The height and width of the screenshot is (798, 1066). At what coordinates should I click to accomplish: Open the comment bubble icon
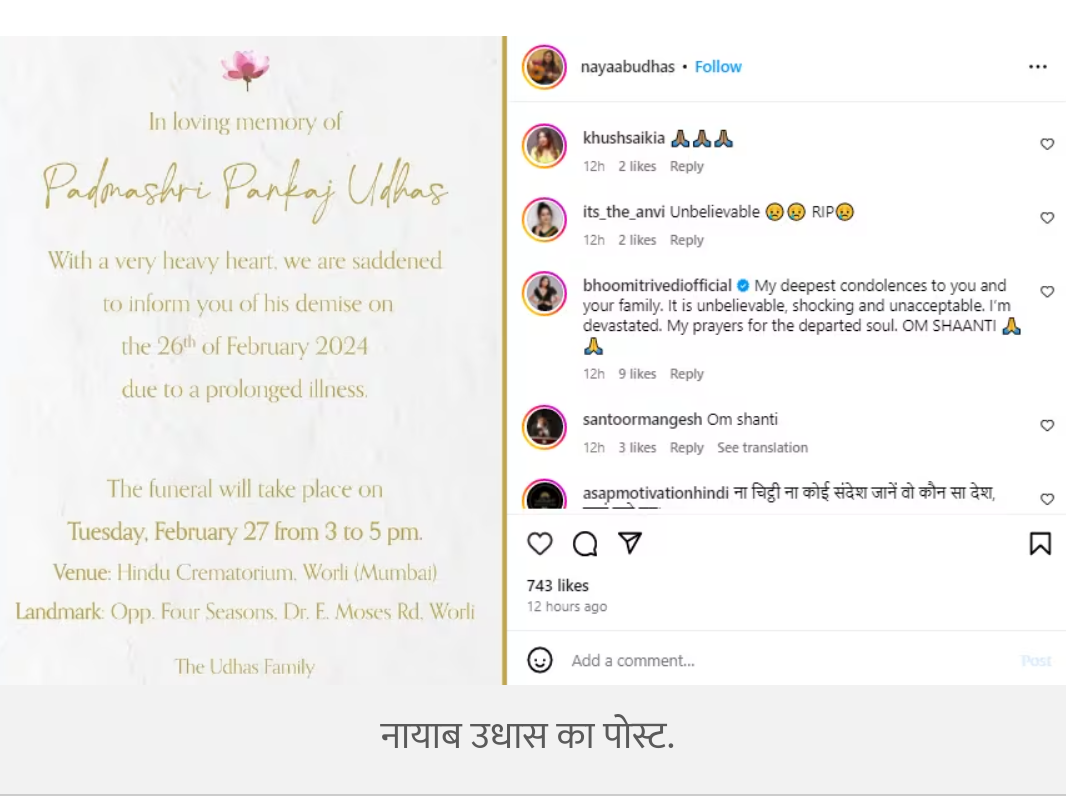[x=585, y=544]
